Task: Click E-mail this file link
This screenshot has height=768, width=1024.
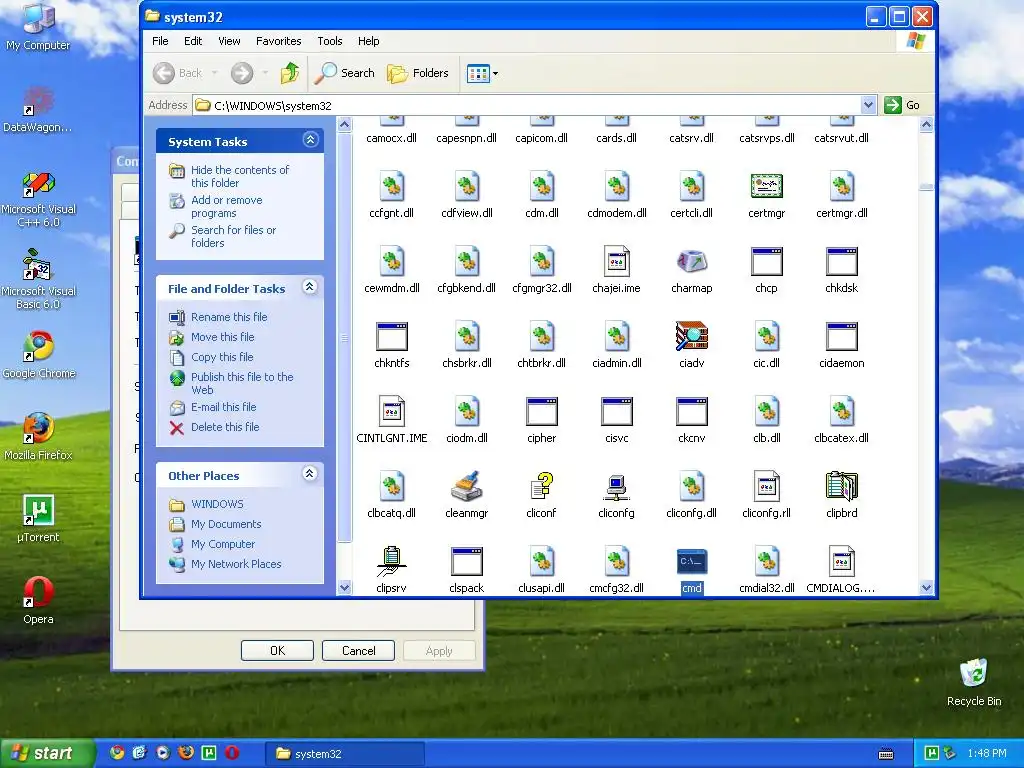Action: (223, 407)
